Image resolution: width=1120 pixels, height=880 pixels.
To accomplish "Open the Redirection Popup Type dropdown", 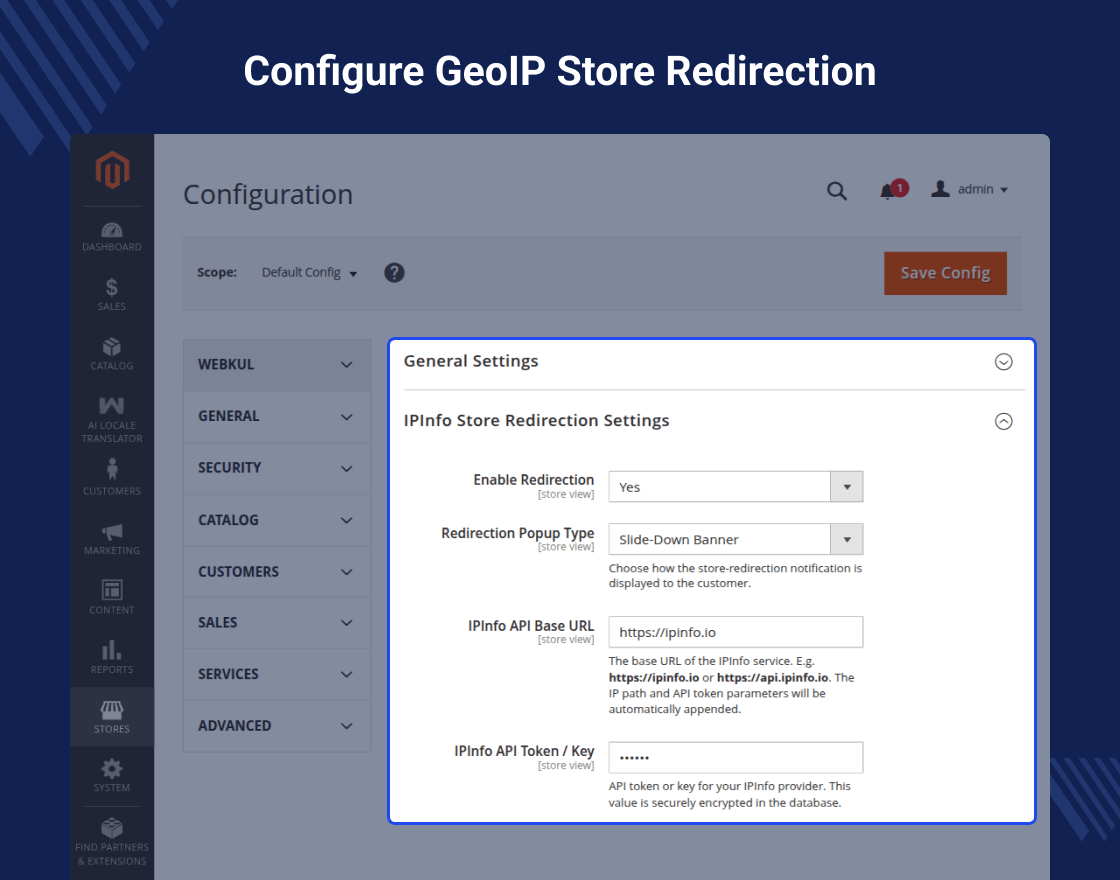I will coord(736,539).
